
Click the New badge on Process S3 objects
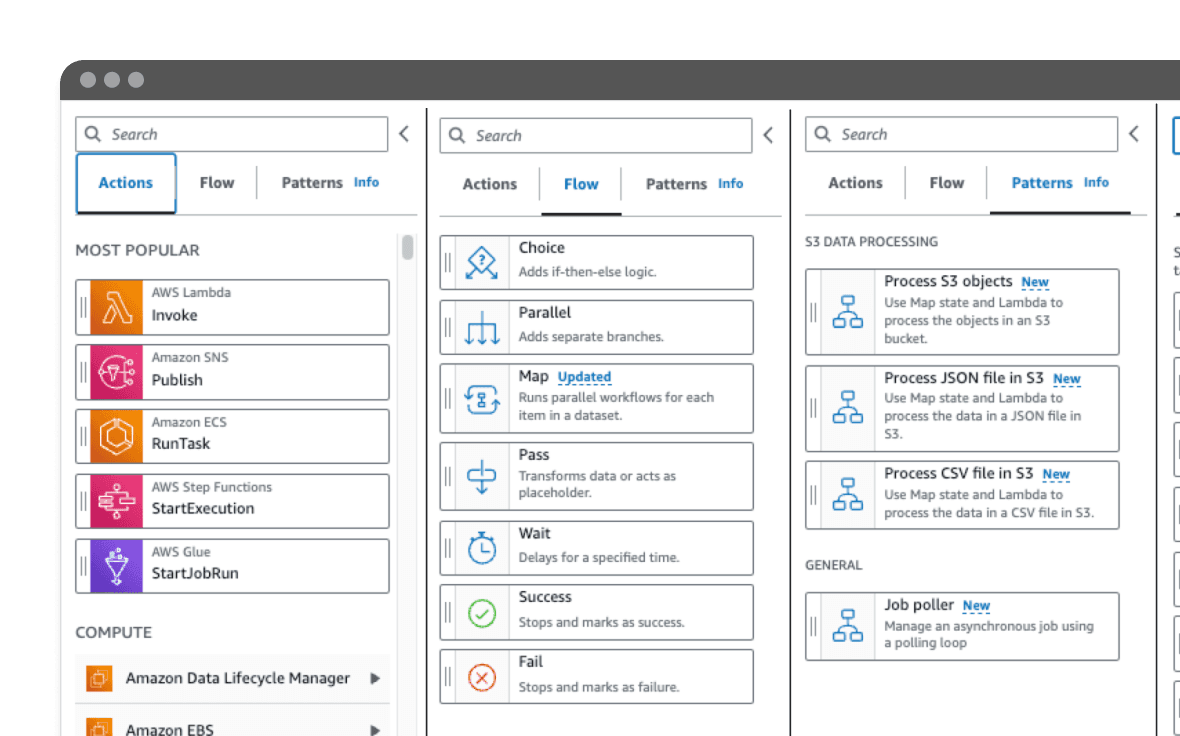pyautogui.click(x=1035, y=282)
